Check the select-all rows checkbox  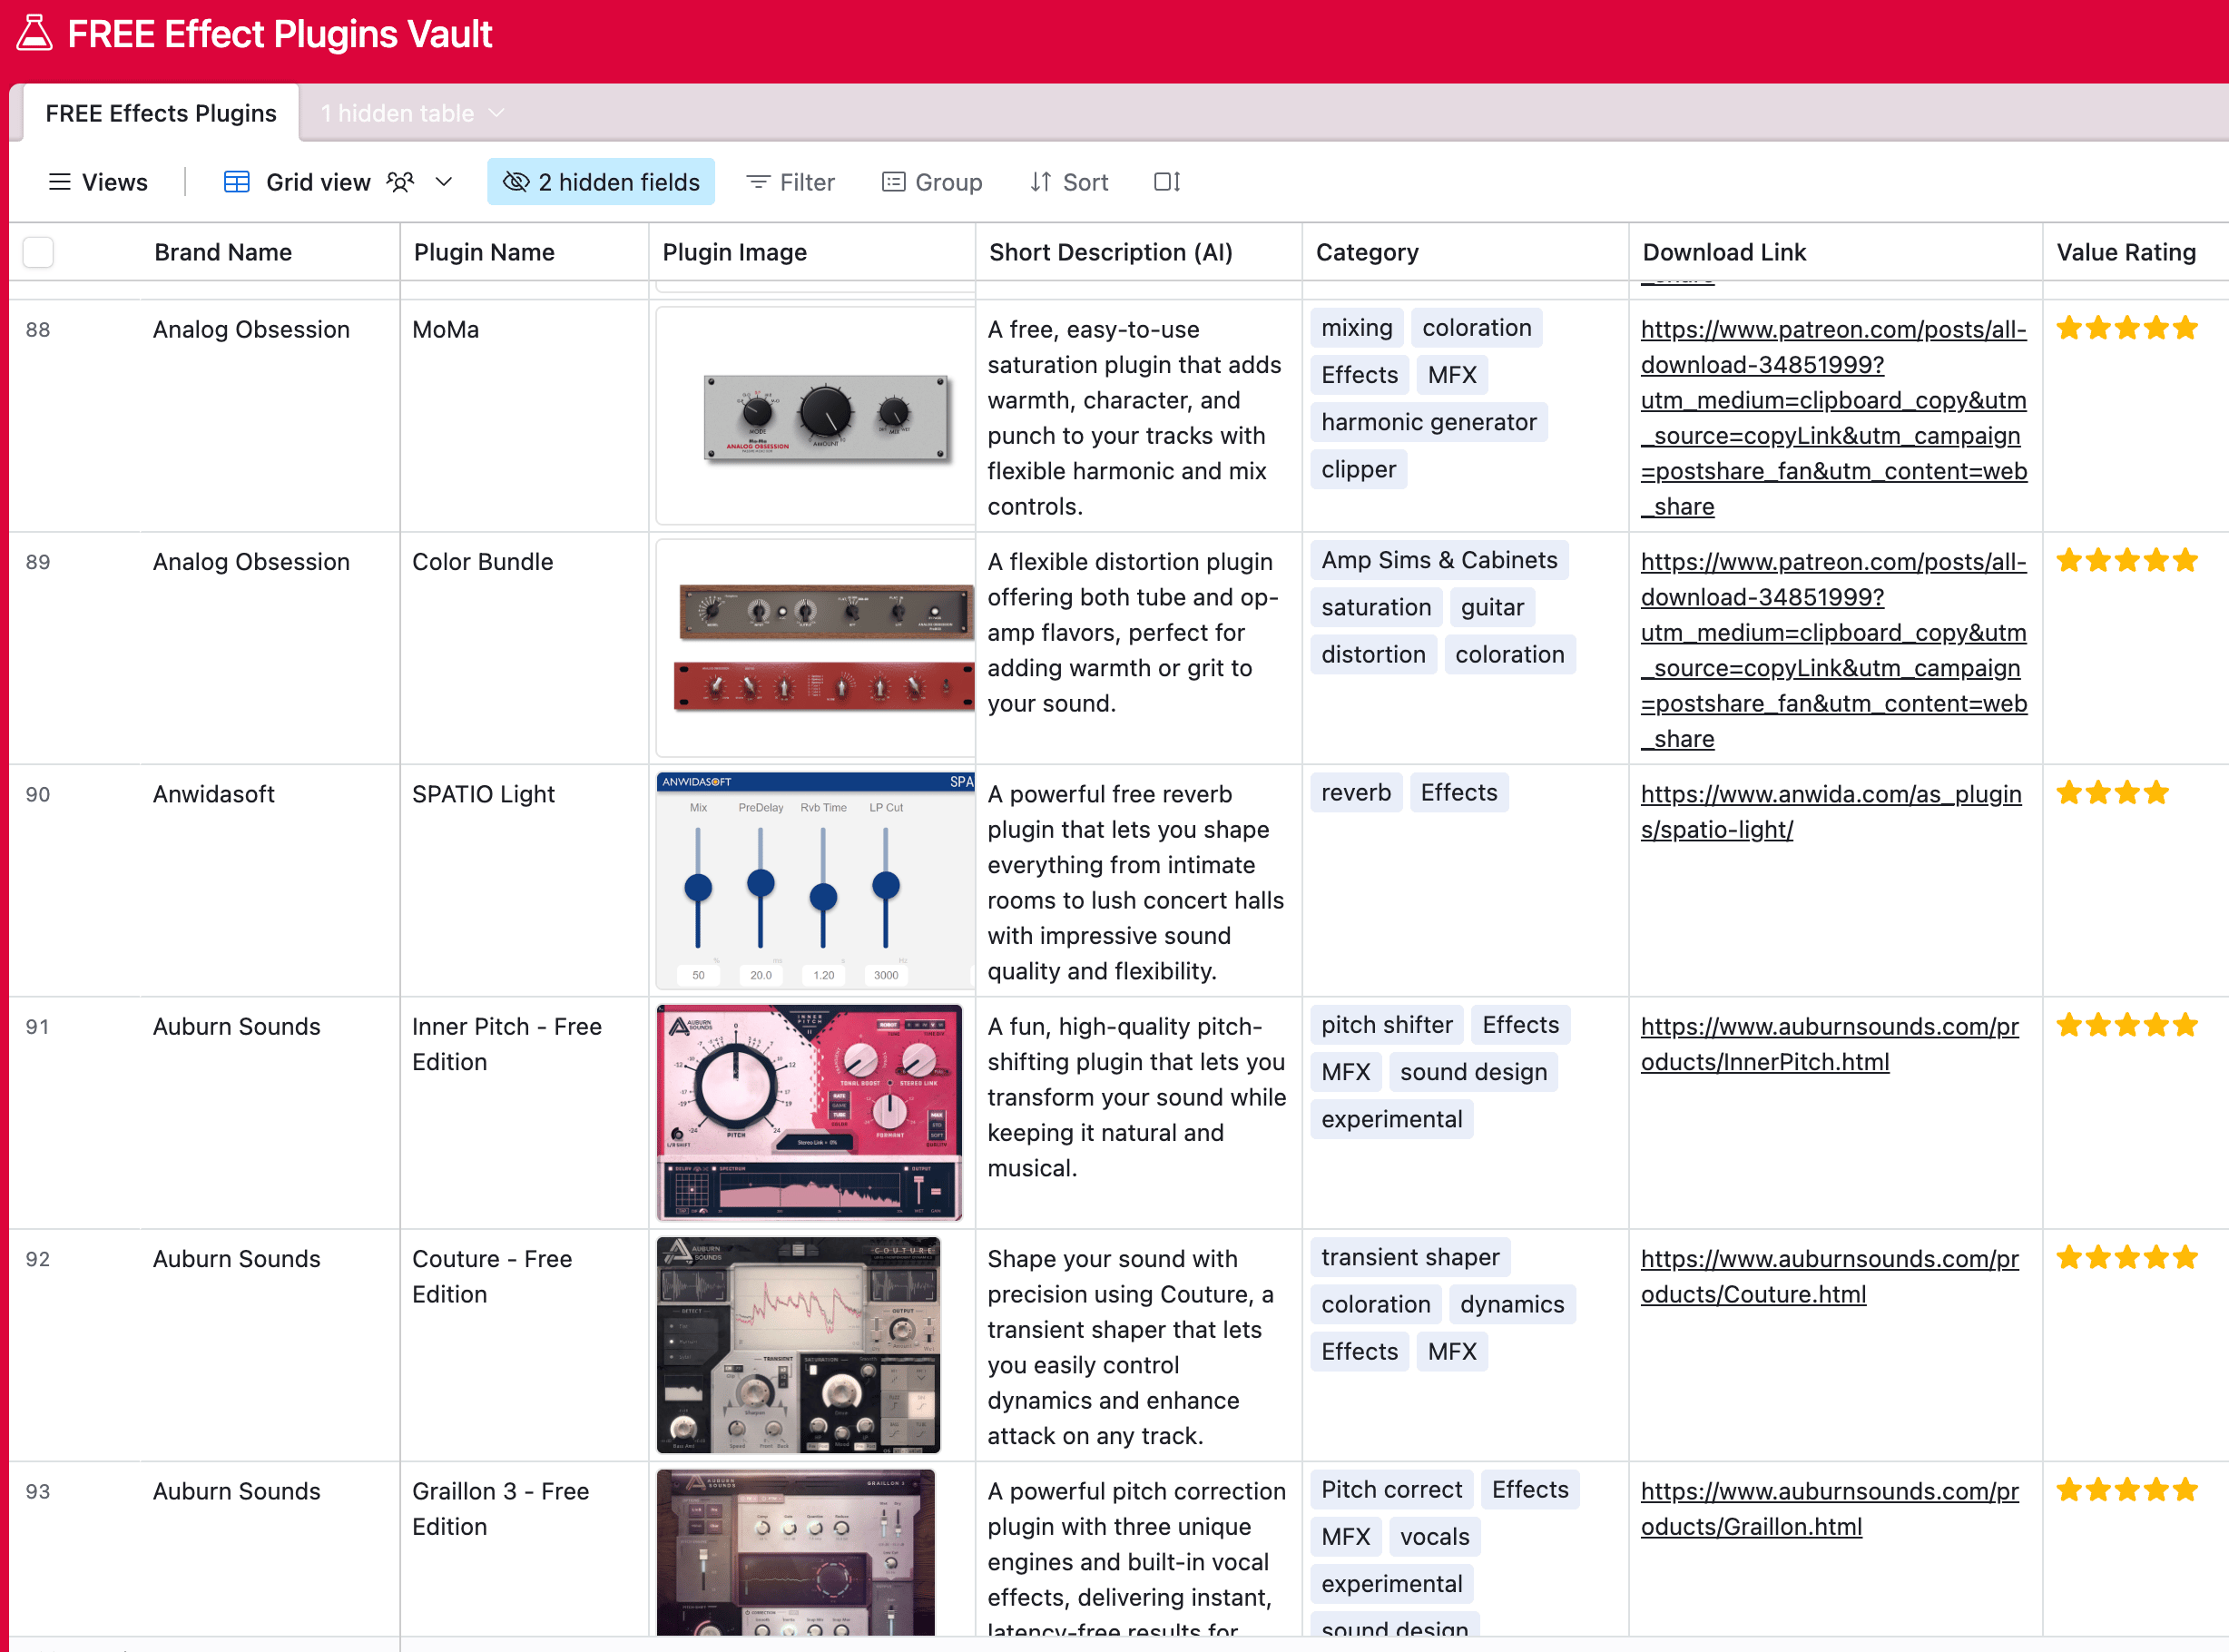tap(38, 252)
